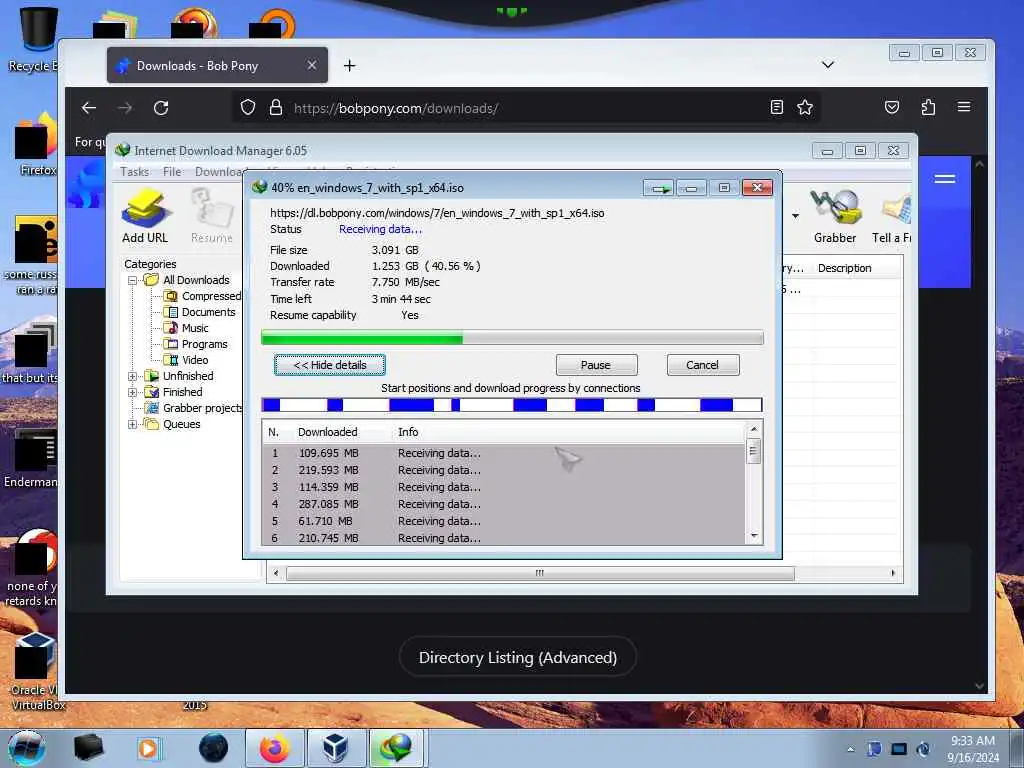The width and height of the screenshot is (1024, 768).
Task: Expand the Queues category node
Action: click(x=133, y=424)
